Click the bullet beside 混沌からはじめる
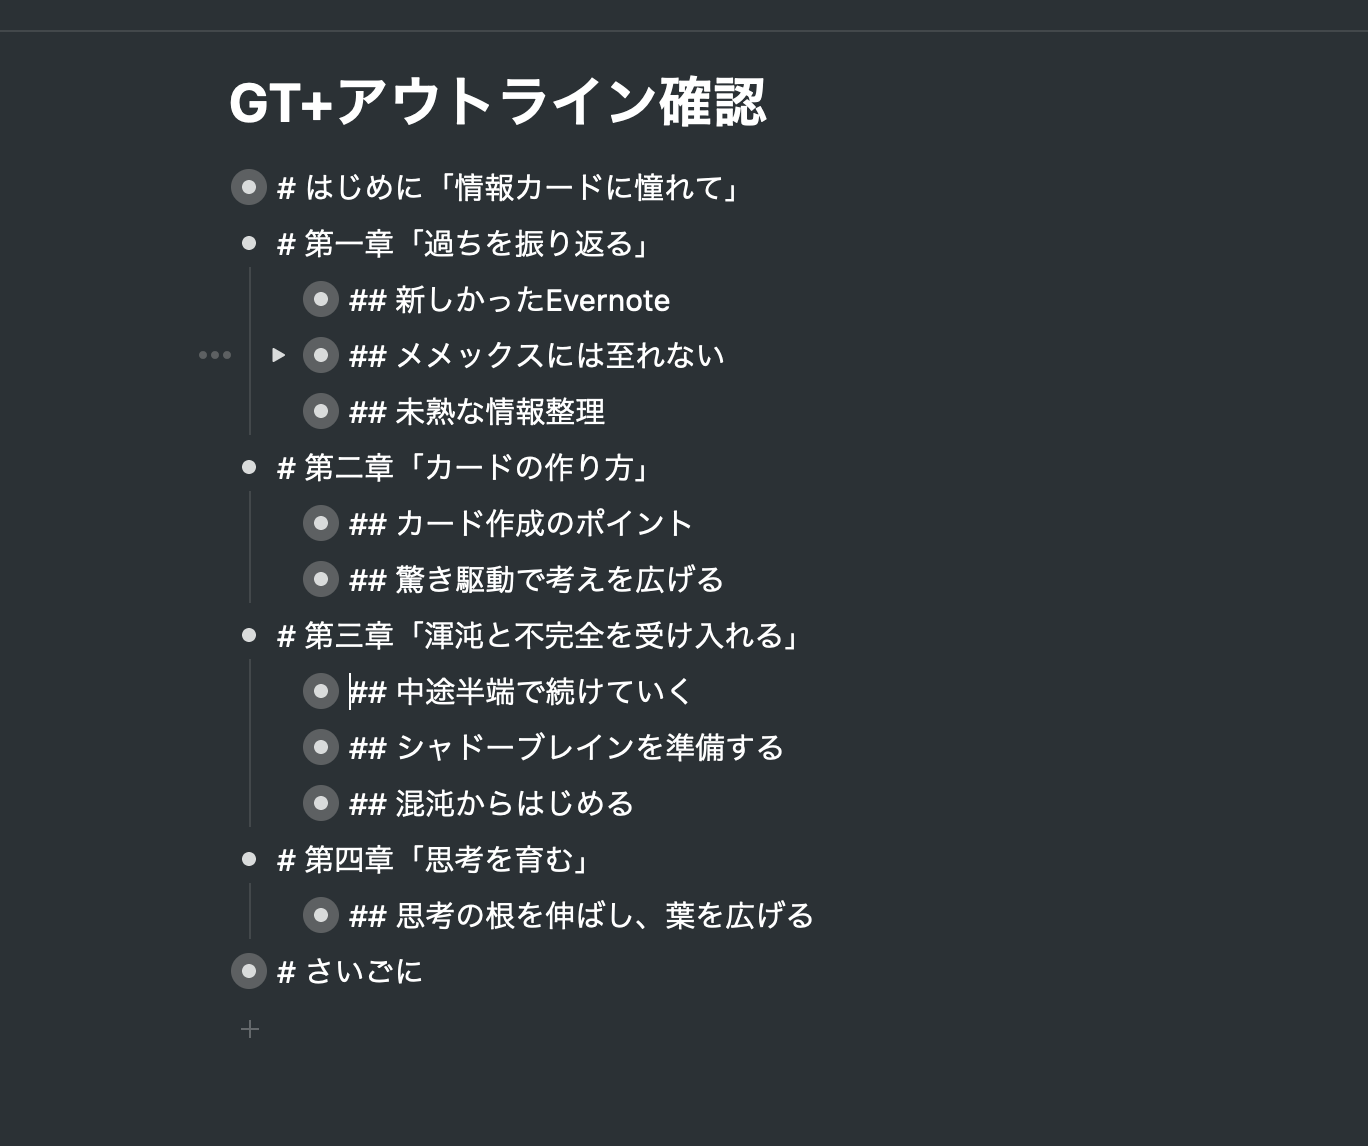 pyautogui.click(x=321, y=803)
